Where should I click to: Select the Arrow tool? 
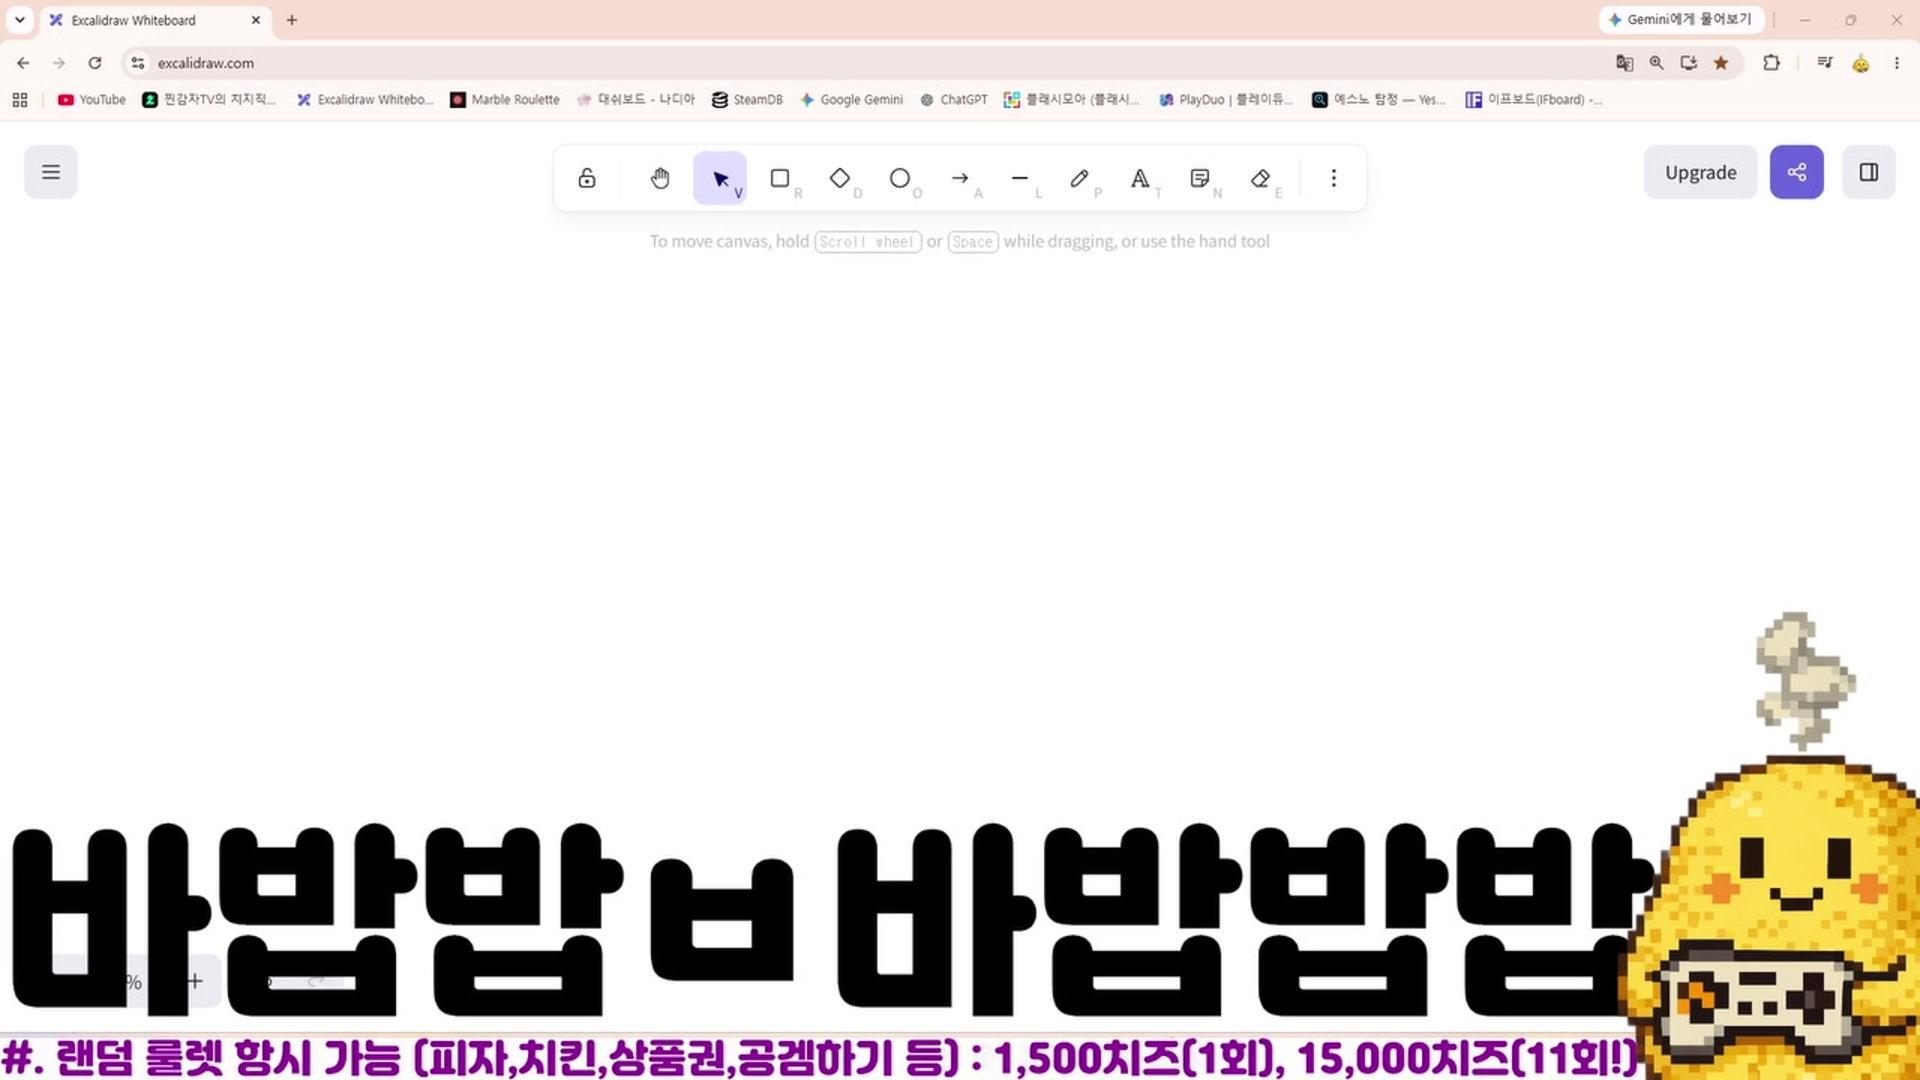[960, 178]
